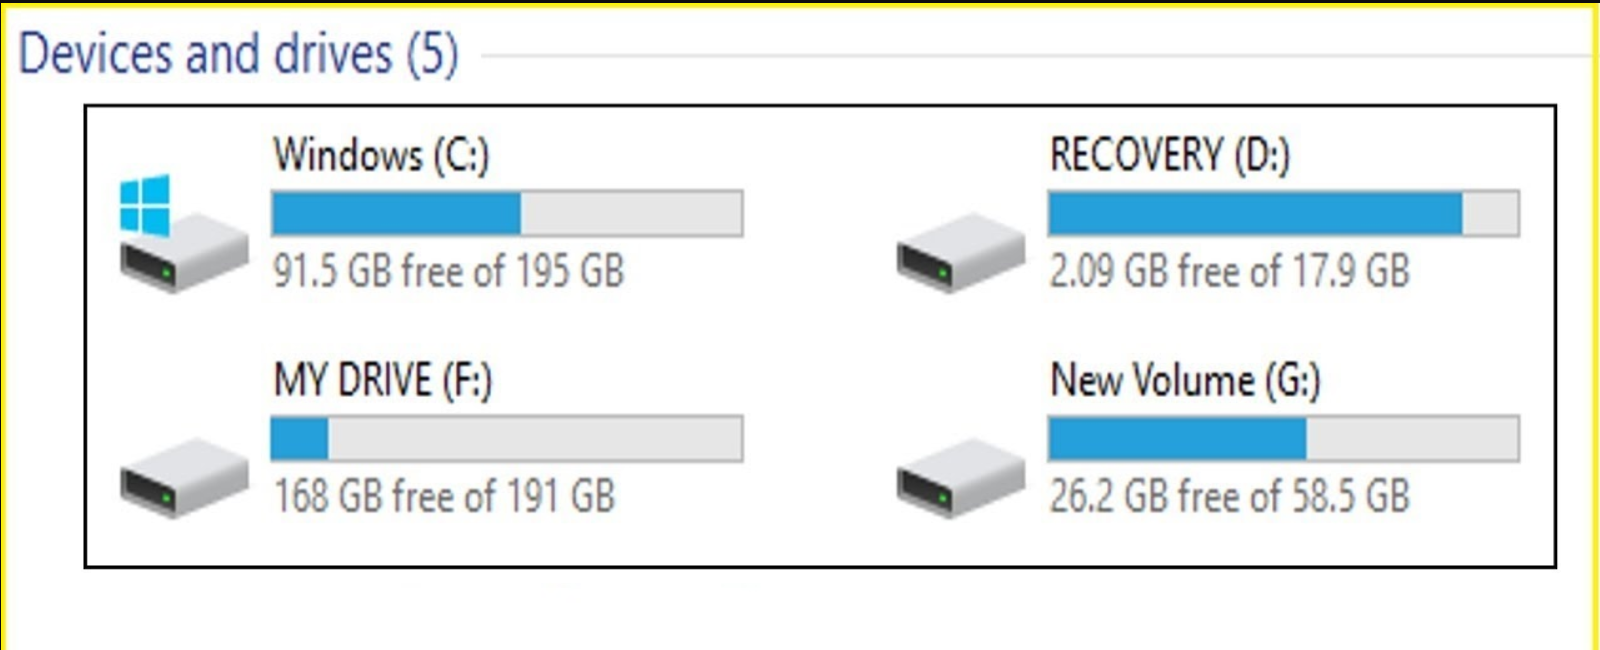Click the Windows logo on C: drive
1600x650 pixels.
[145, 205]
